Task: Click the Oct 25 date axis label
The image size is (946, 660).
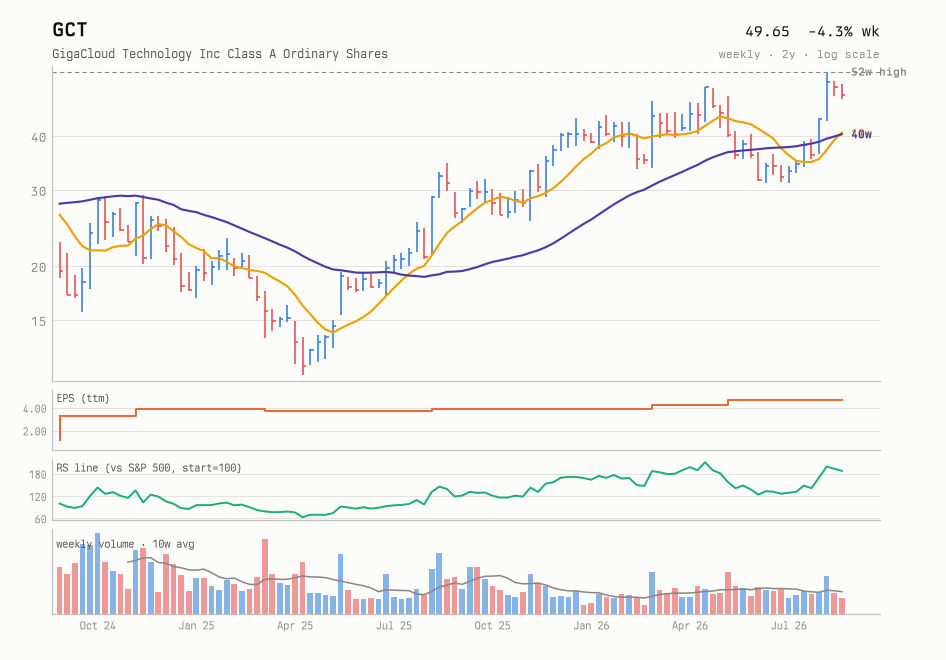Action: coord(492,626)
